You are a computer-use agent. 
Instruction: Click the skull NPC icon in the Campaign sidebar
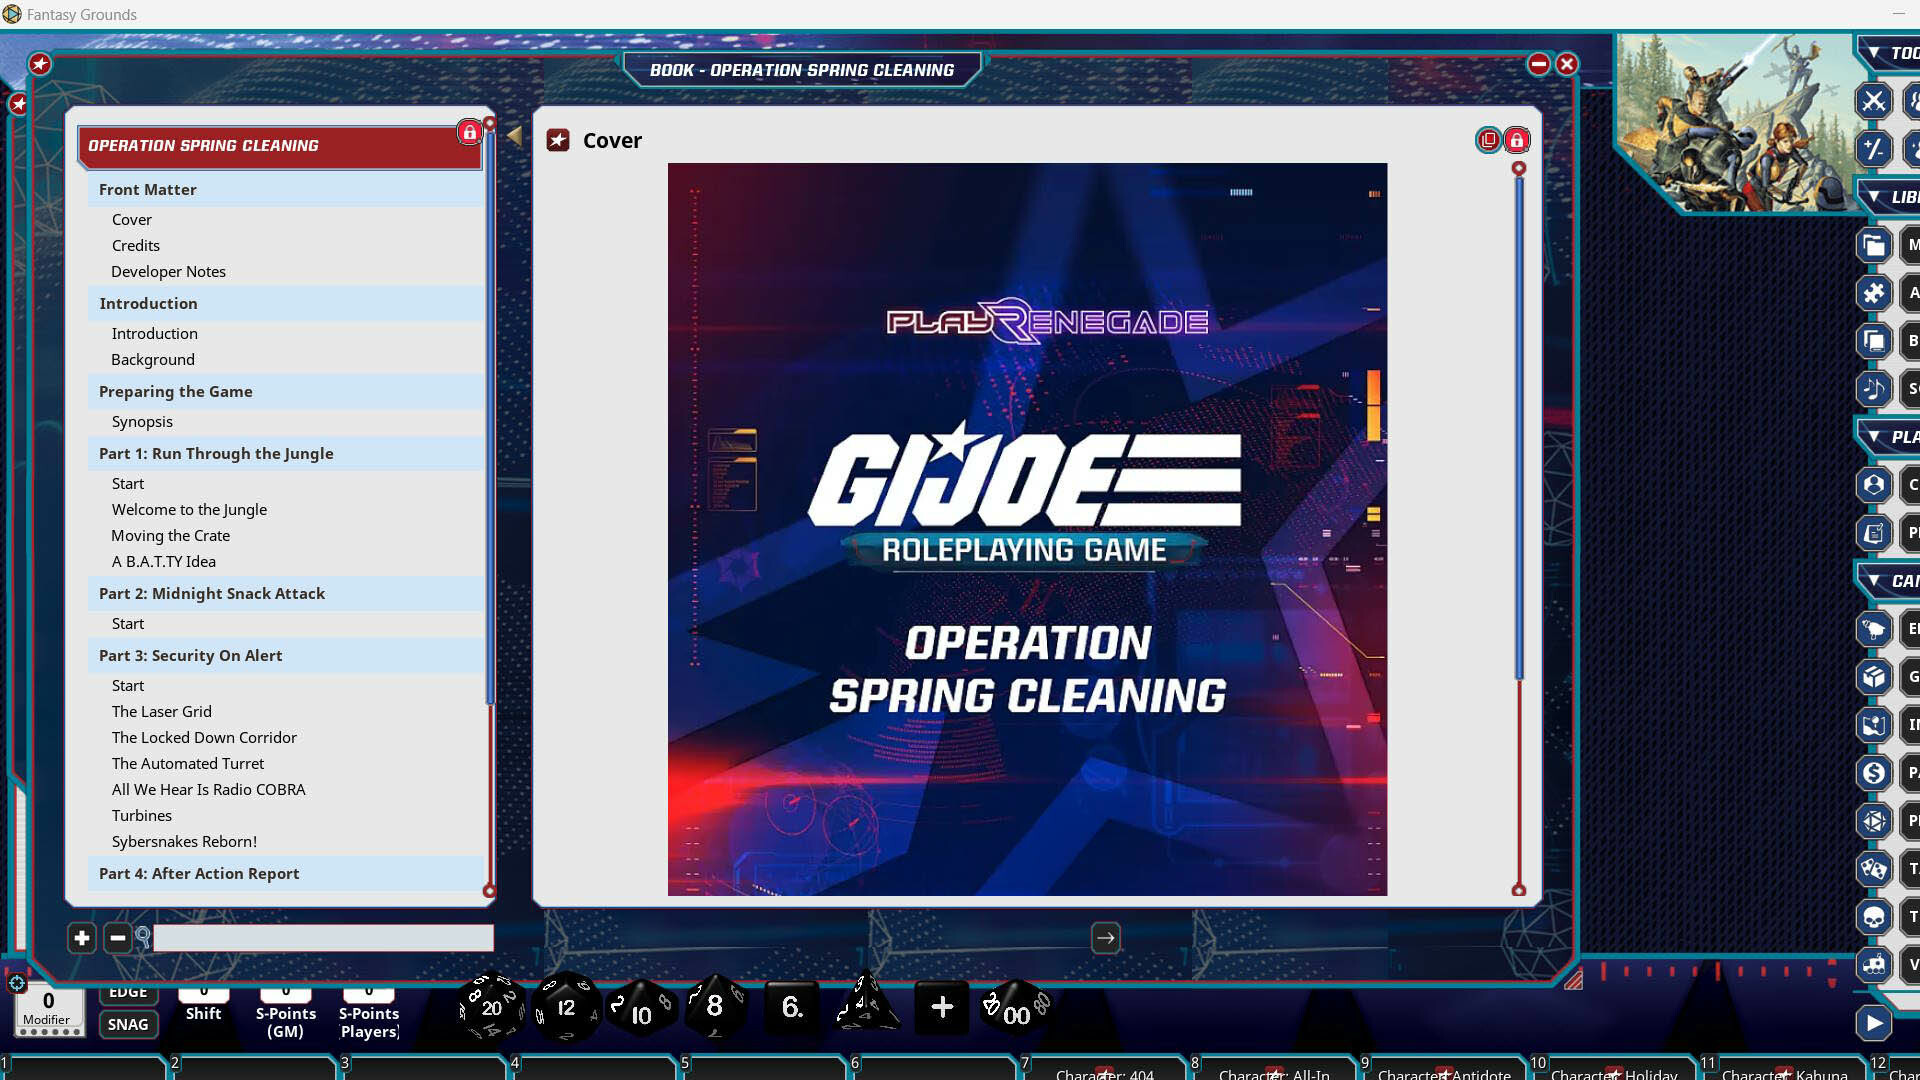(1874, 917)
